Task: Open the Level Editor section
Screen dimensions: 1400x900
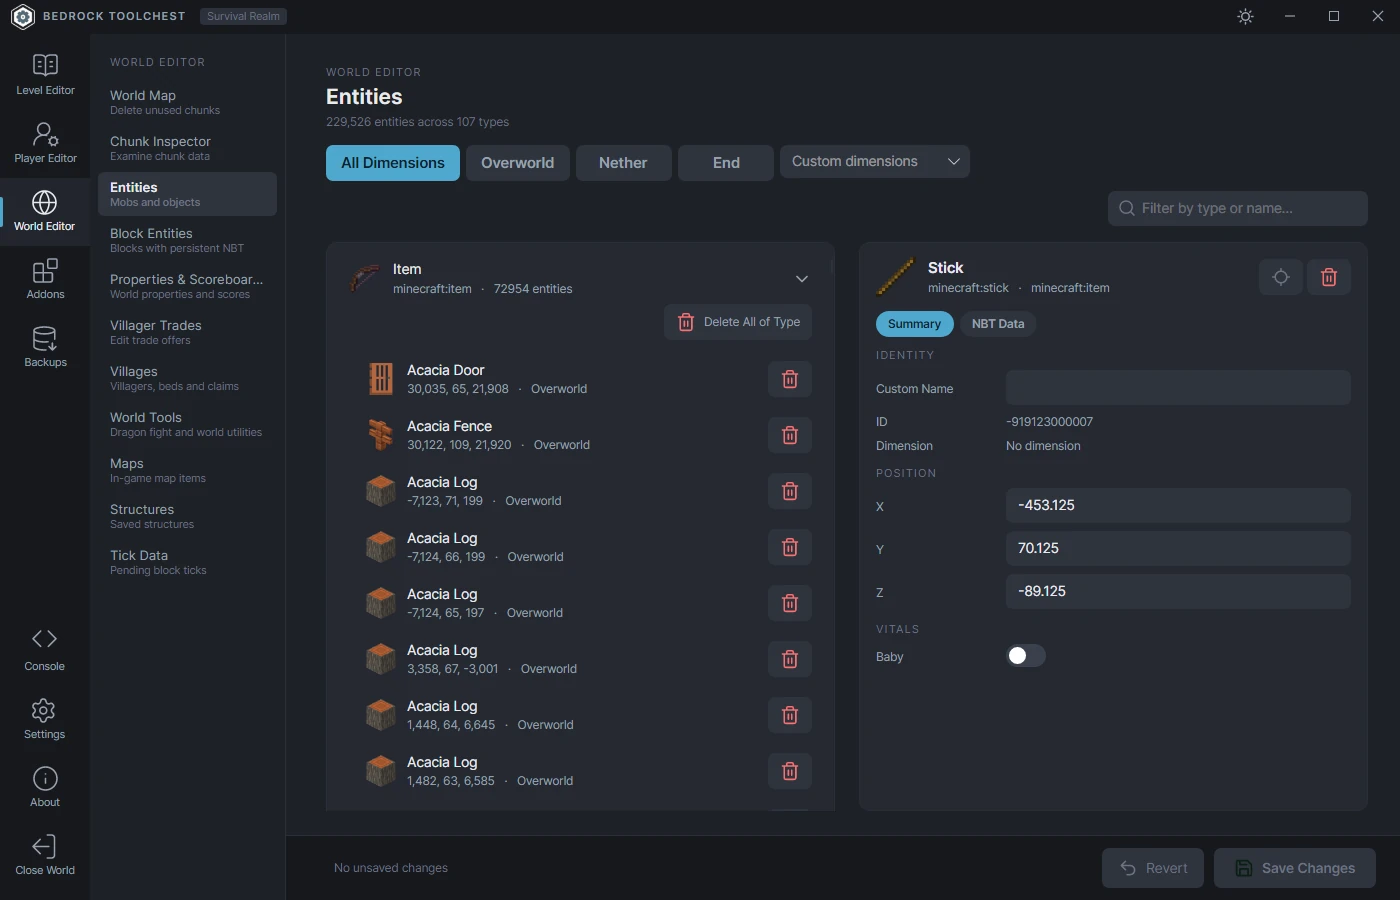Action: [45, 75]
